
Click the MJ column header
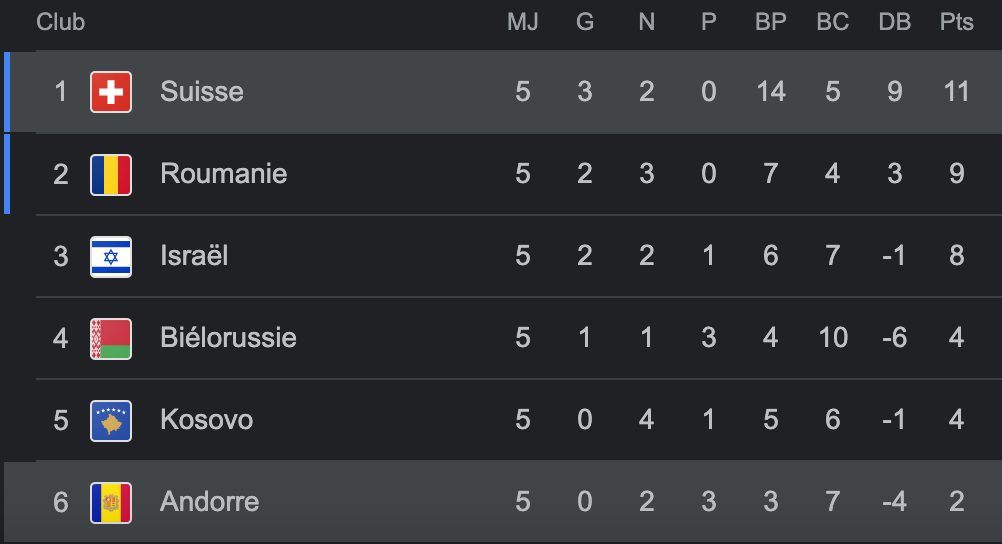[x=522, y=22]
